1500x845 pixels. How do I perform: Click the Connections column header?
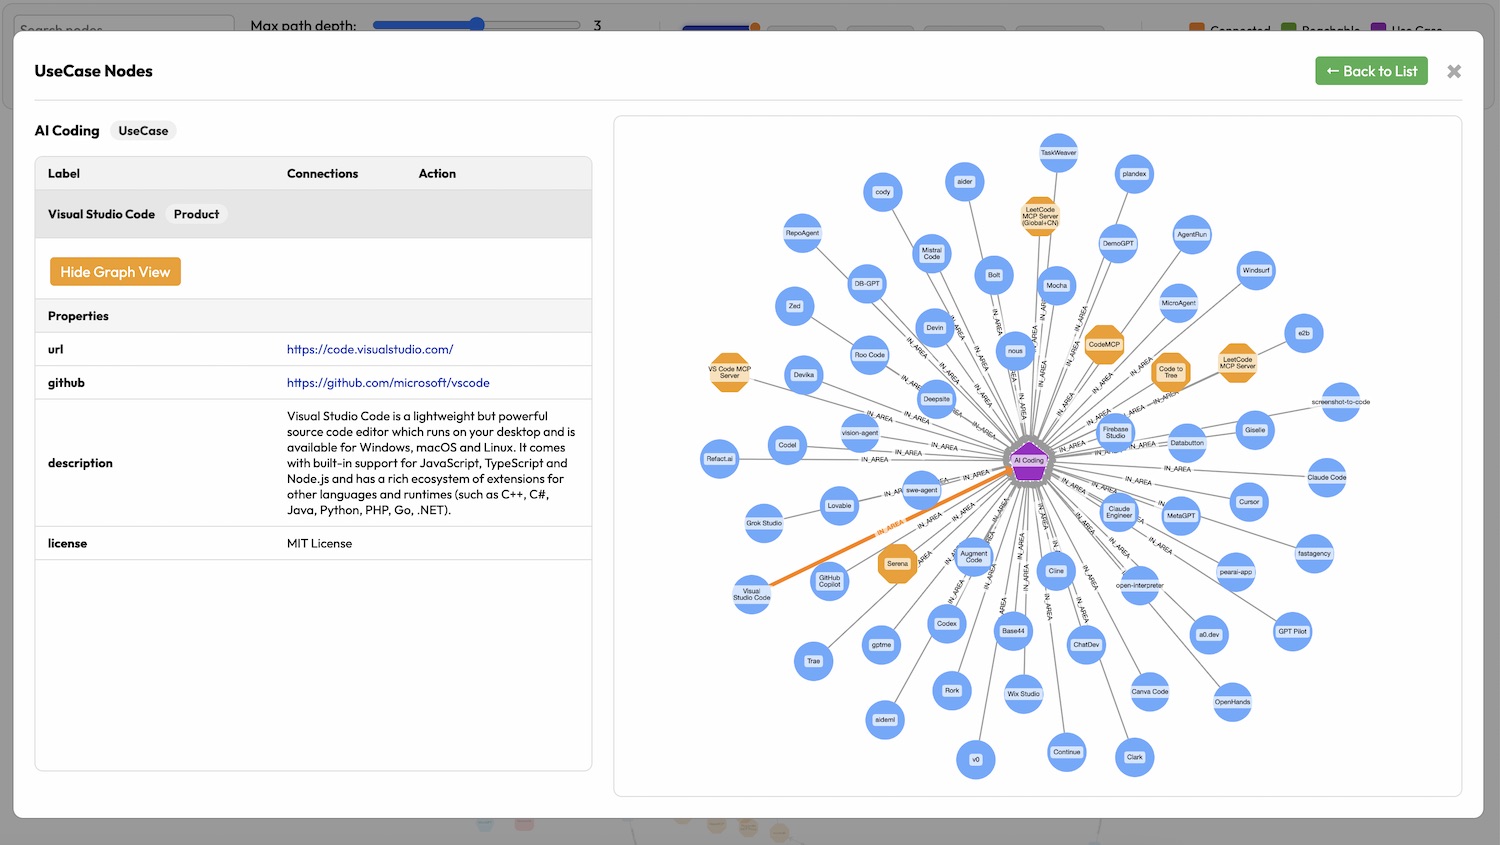click(x=322, y=174)
